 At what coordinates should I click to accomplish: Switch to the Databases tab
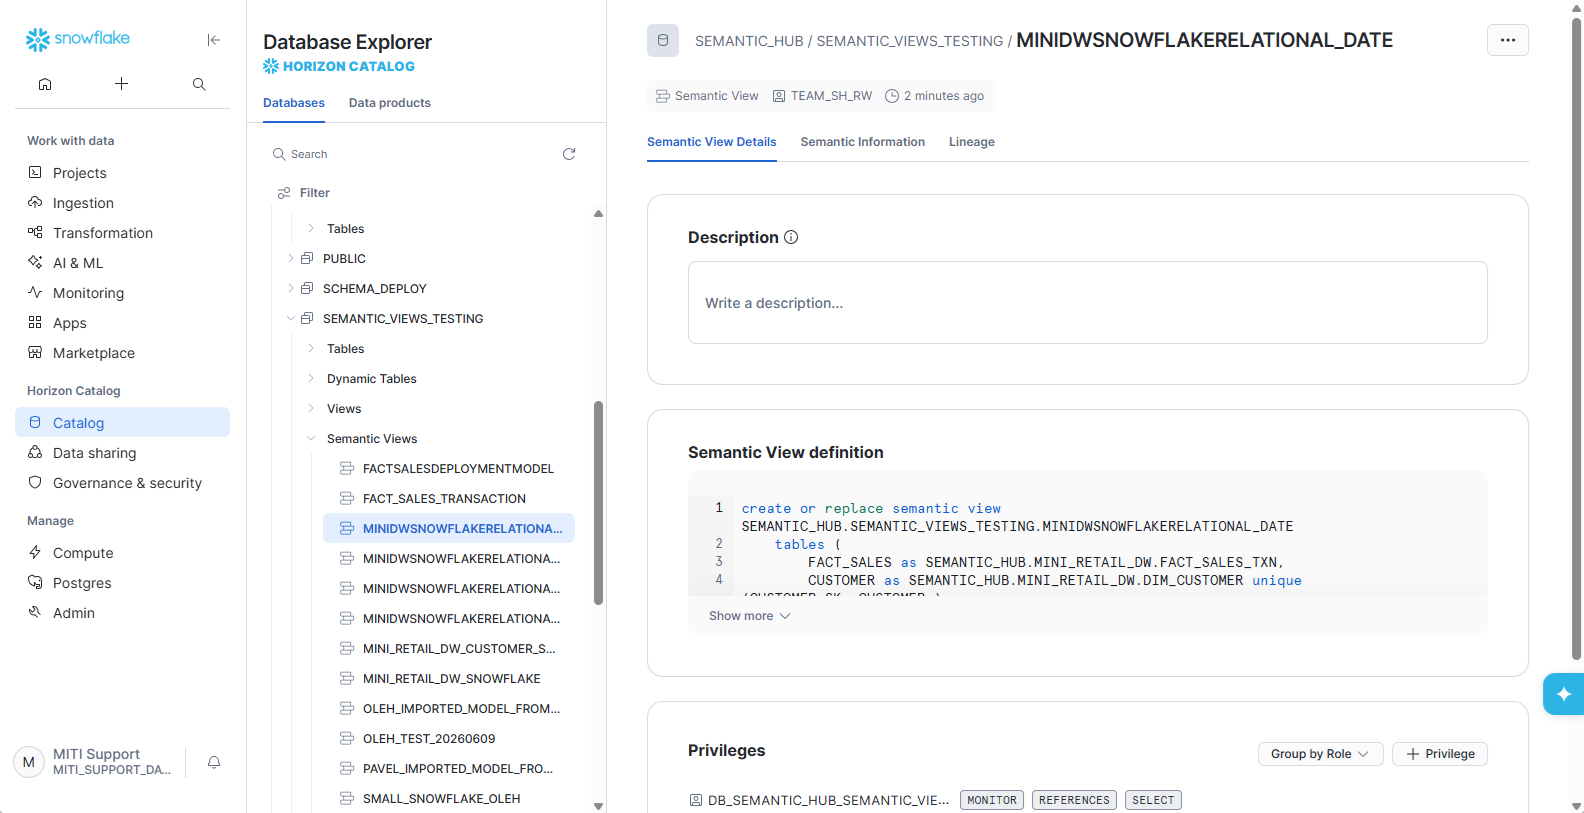[294, 103]
